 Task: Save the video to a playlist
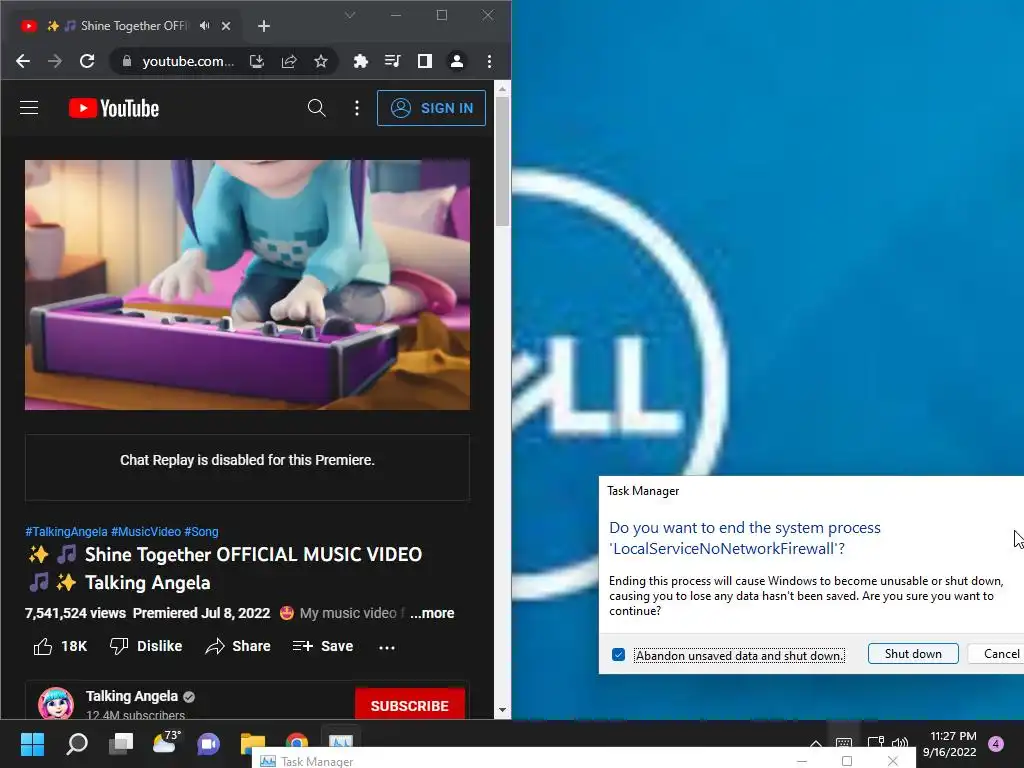323,647
